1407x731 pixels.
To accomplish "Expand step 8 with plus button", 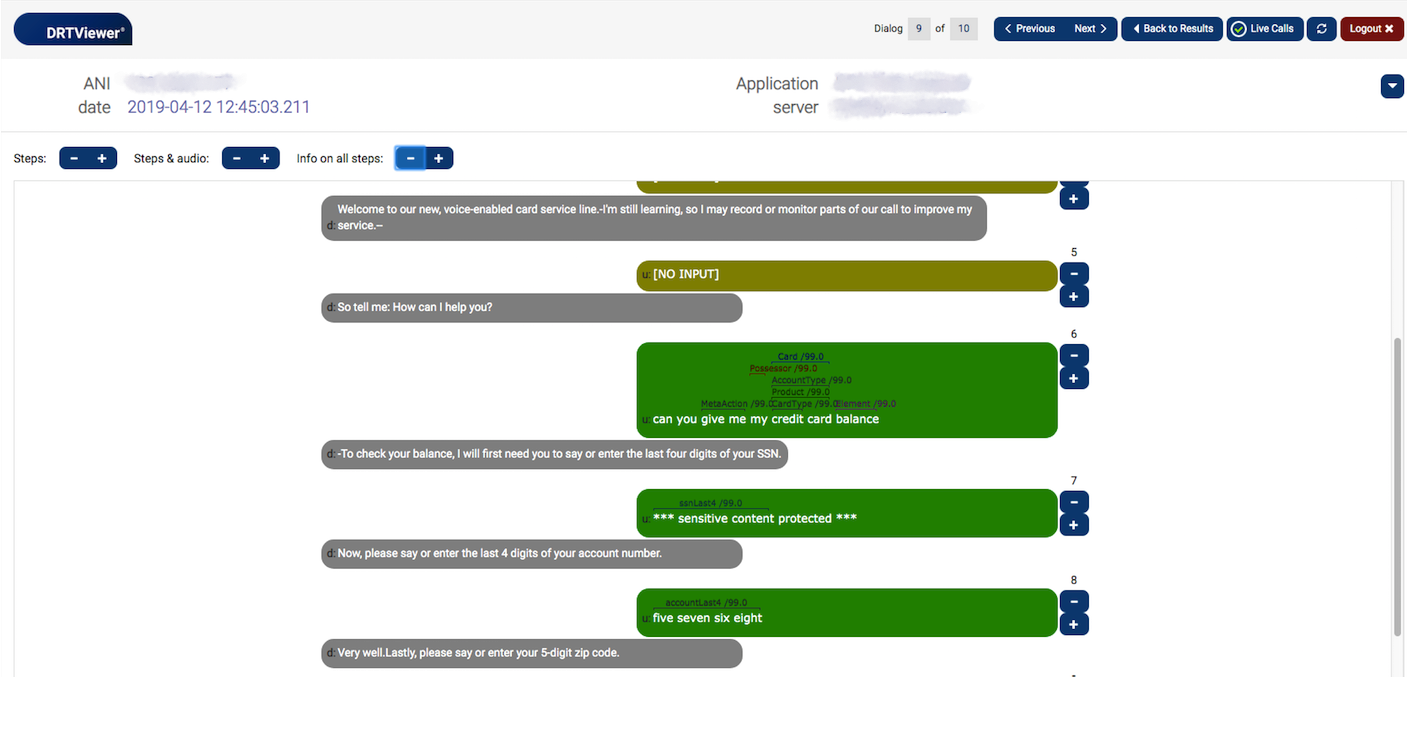I will coord(1074,625).
